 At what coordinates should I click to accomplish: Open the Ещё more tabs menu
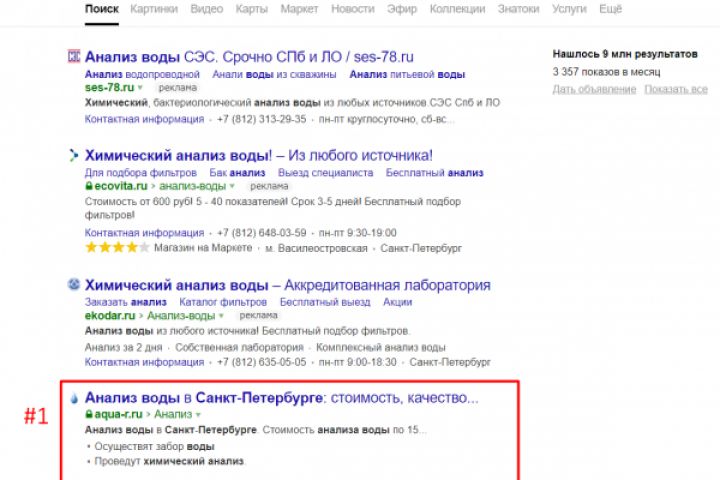pos(610,9)
